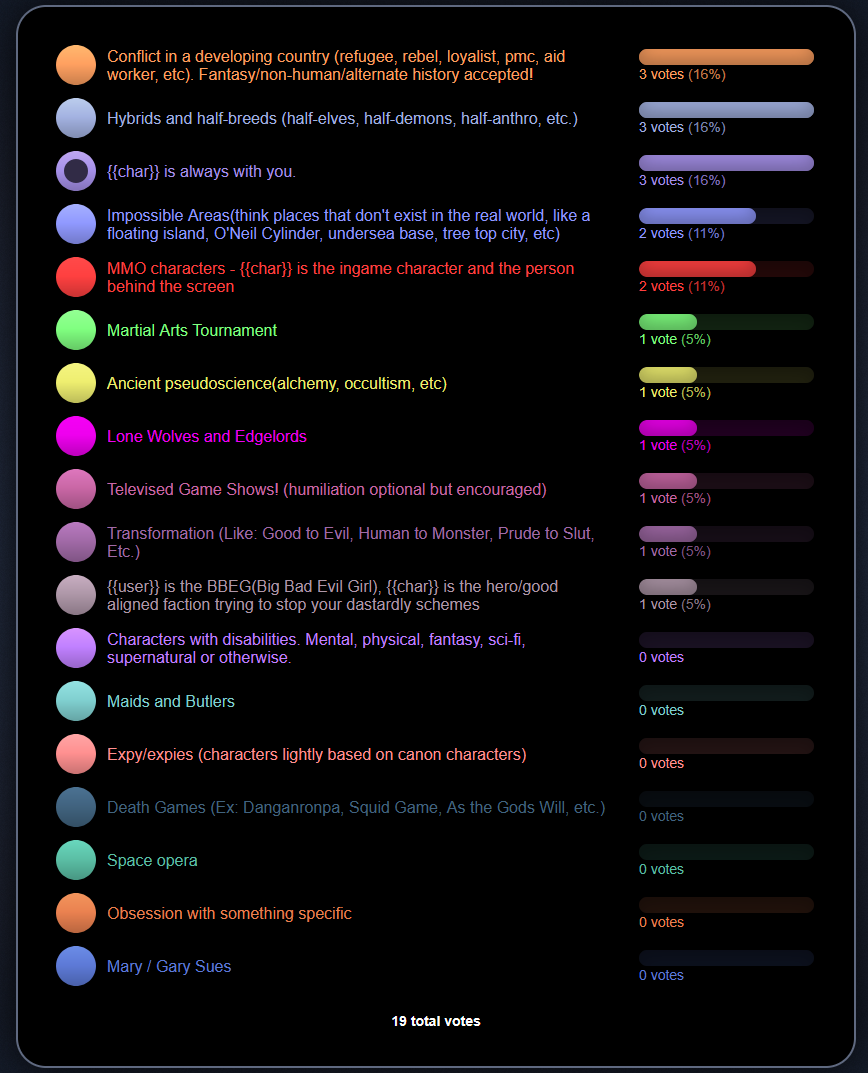868x1073 pixels.
Task: Click the Transformation option text
Action: (350, 542)
